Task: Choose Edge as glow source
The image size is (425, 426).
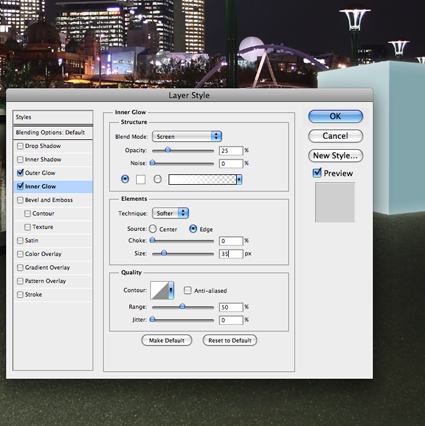Action: tap(193, 229)
